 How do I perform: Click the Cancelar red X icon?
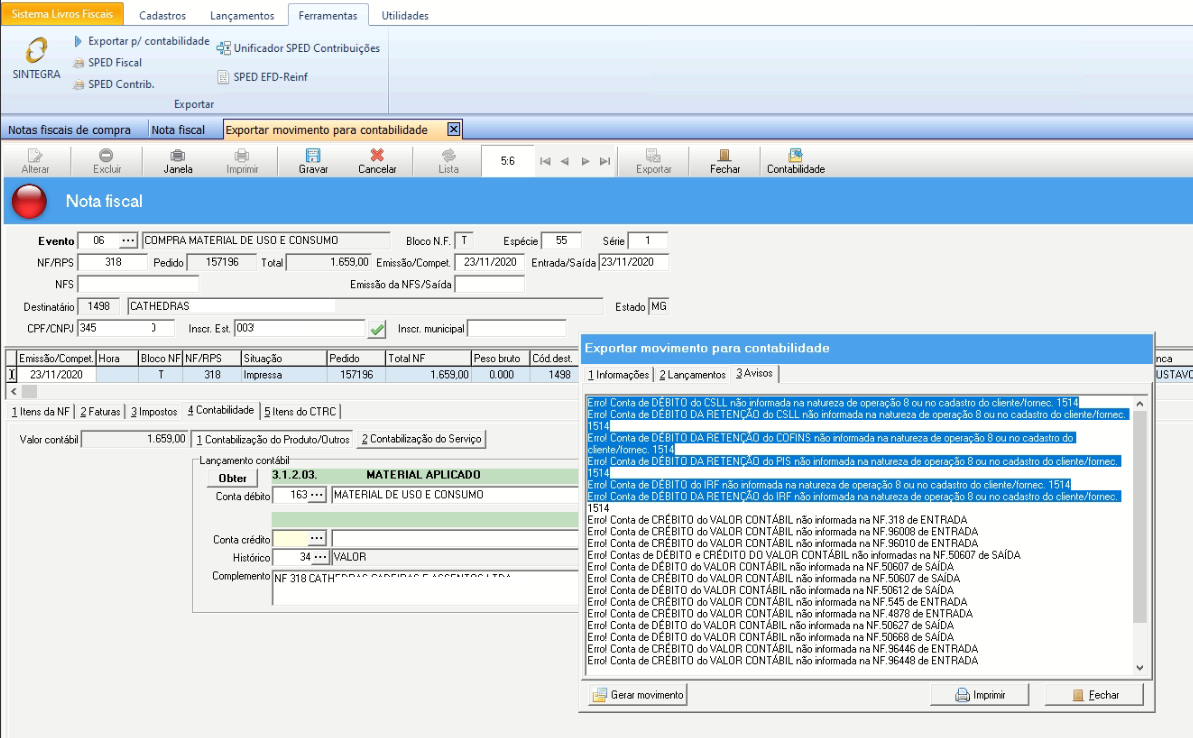(x=377, y=155)
